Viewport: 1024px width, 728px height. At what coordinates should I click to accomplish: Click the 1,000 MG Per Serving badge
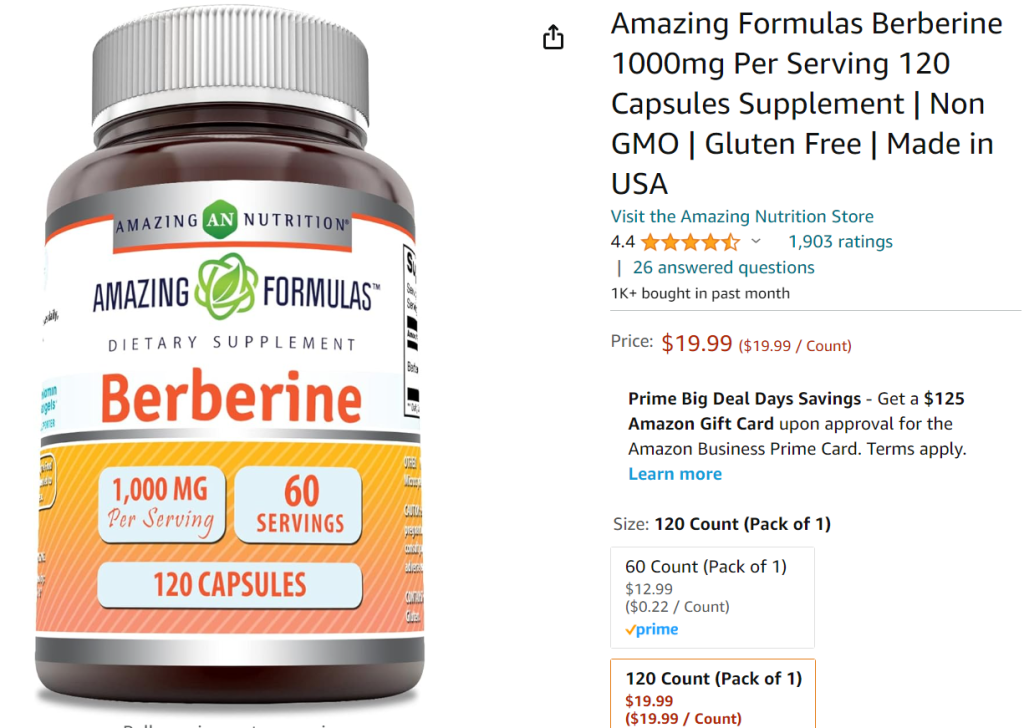(x=161, y=505)
